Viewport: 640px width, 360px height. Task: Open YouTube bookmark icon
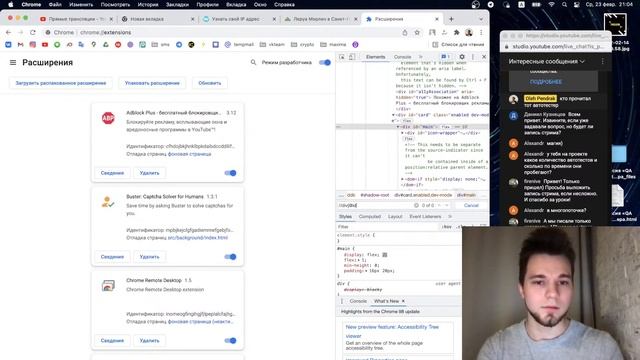coord(45,44)
